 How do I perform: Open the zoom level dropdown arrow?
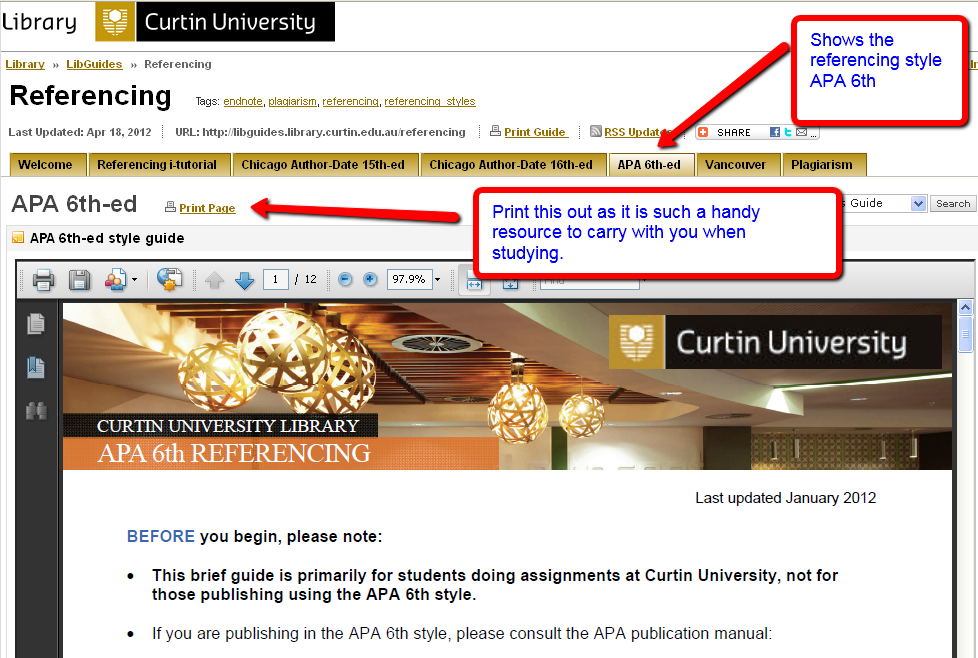437,279
